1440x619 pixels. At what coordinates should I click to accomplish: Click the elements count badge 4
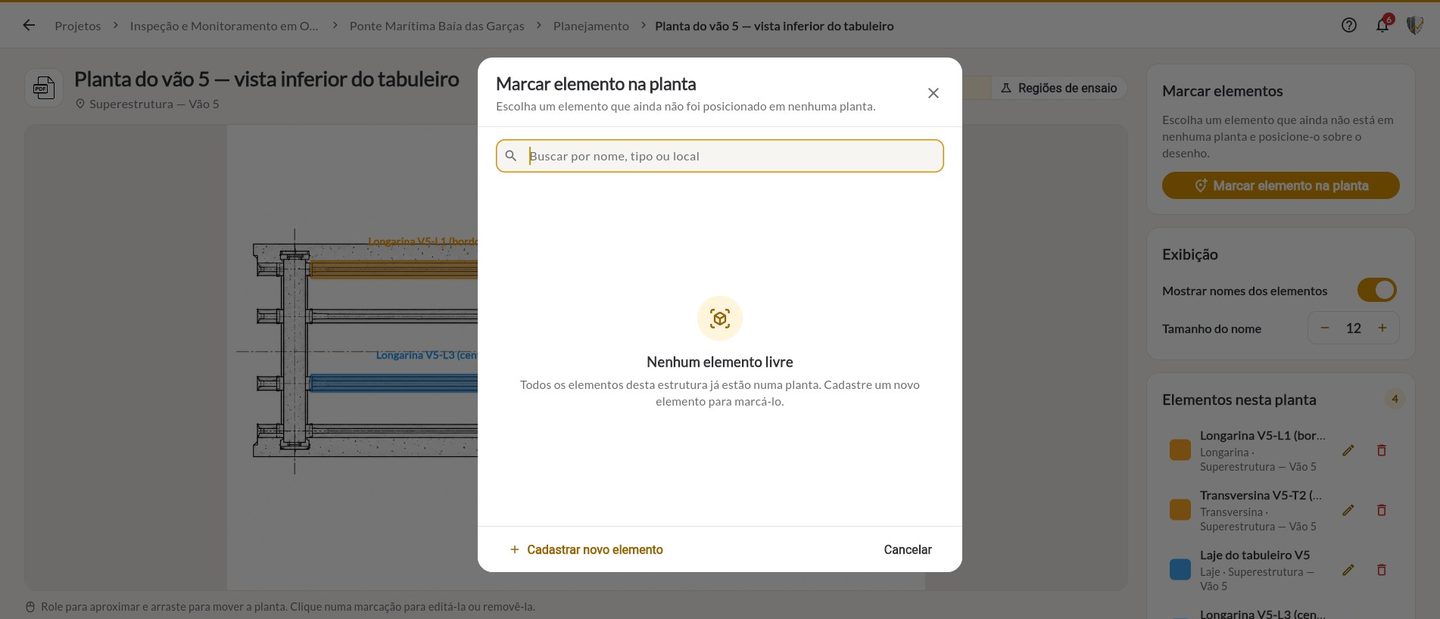pyautogui.click(x=1395, y=399)
